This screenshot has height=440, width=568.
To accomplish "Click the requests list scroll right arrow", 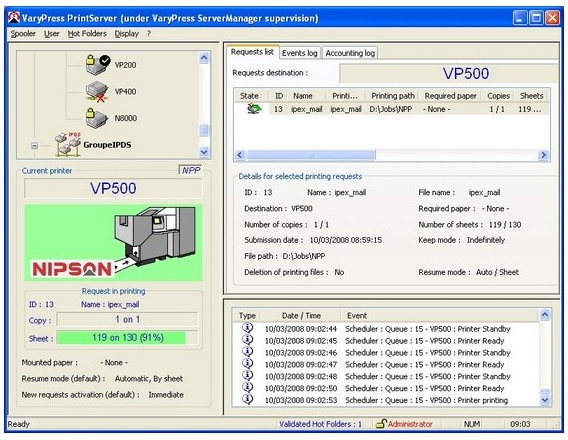I will (x=543, y=155).
